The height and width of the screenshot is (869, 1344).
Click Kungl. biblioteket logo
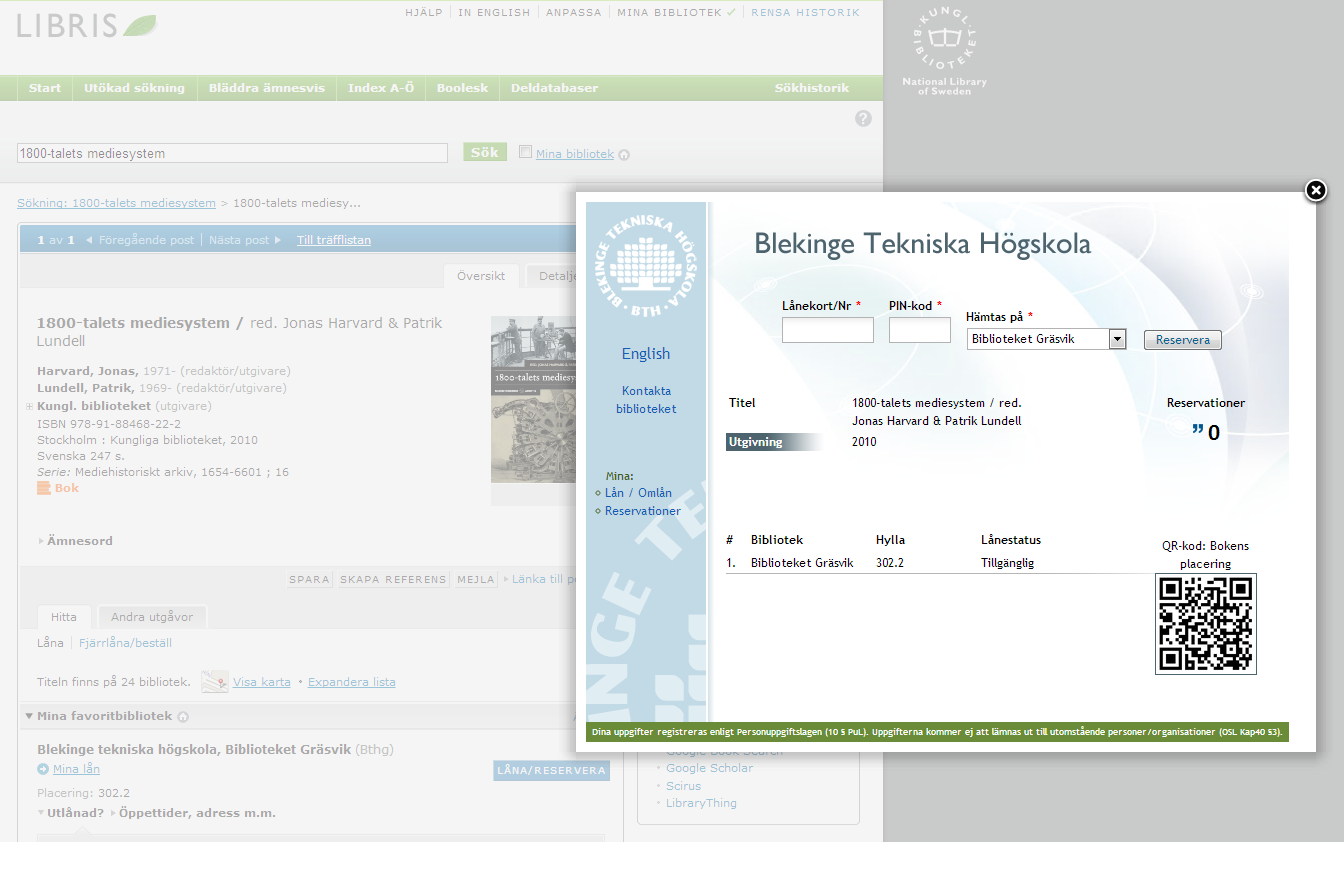[x=944, y=50]
